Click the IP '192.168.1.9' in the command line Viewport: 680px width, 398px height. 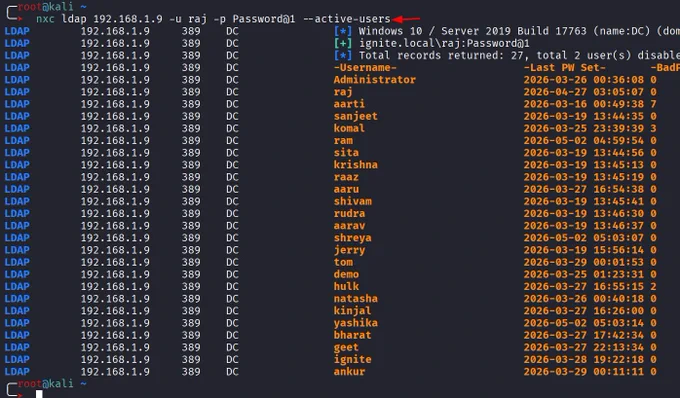pos(128,19)
